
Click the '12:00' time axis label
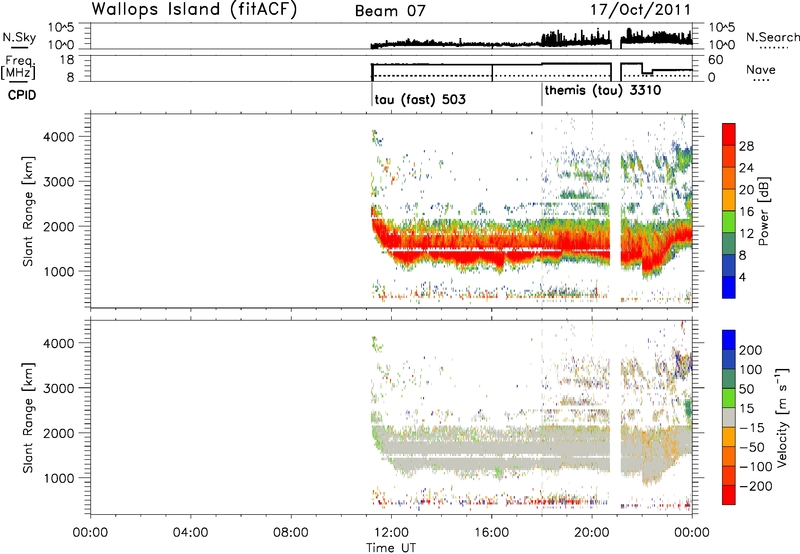391,533
